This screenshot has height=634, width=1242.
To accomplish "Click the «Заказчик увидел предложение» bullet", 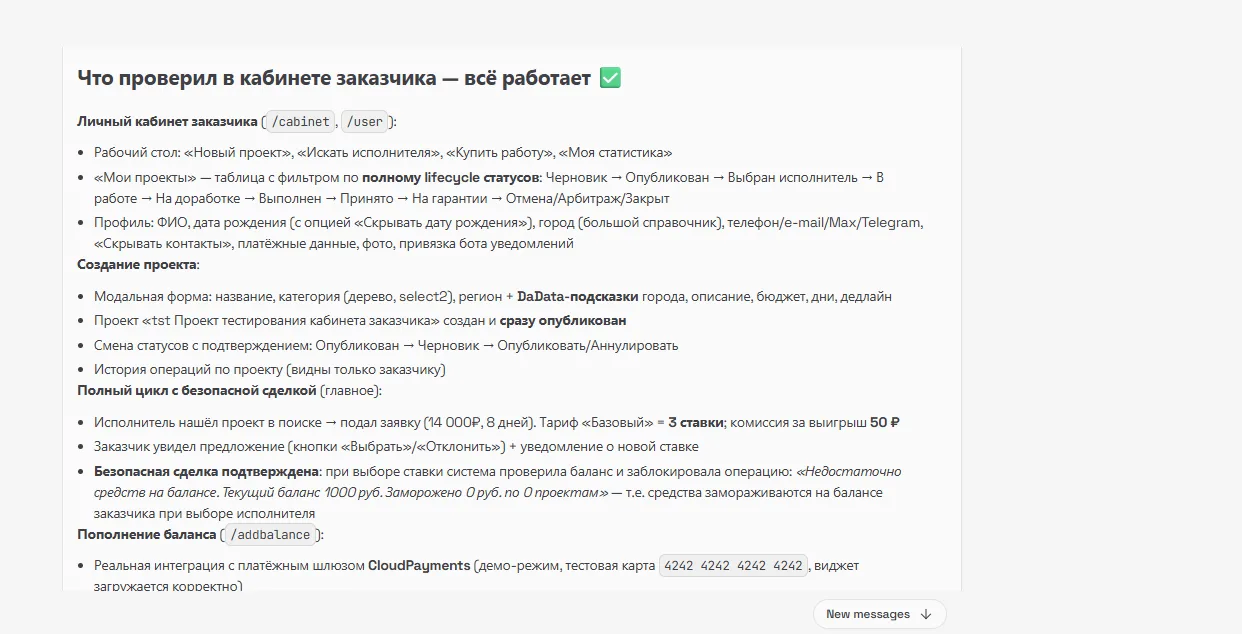I will pos(396,446).
